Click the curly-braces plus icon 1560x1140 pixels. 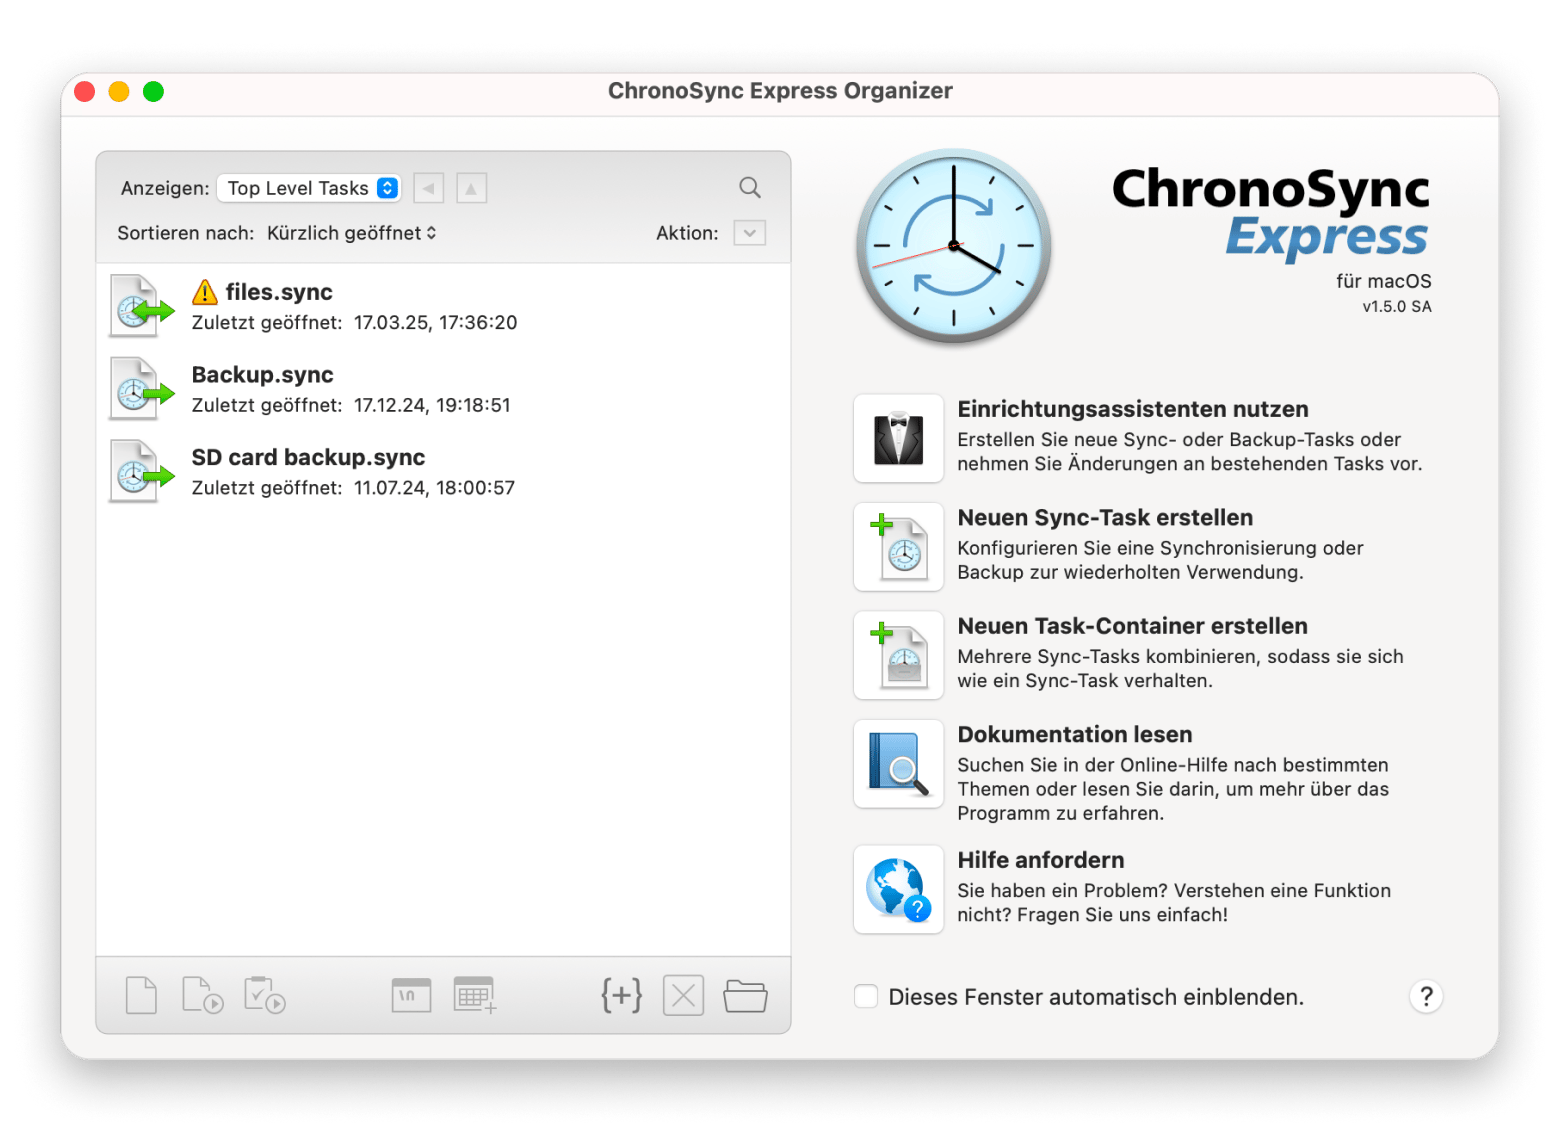[x=621, y=996]
